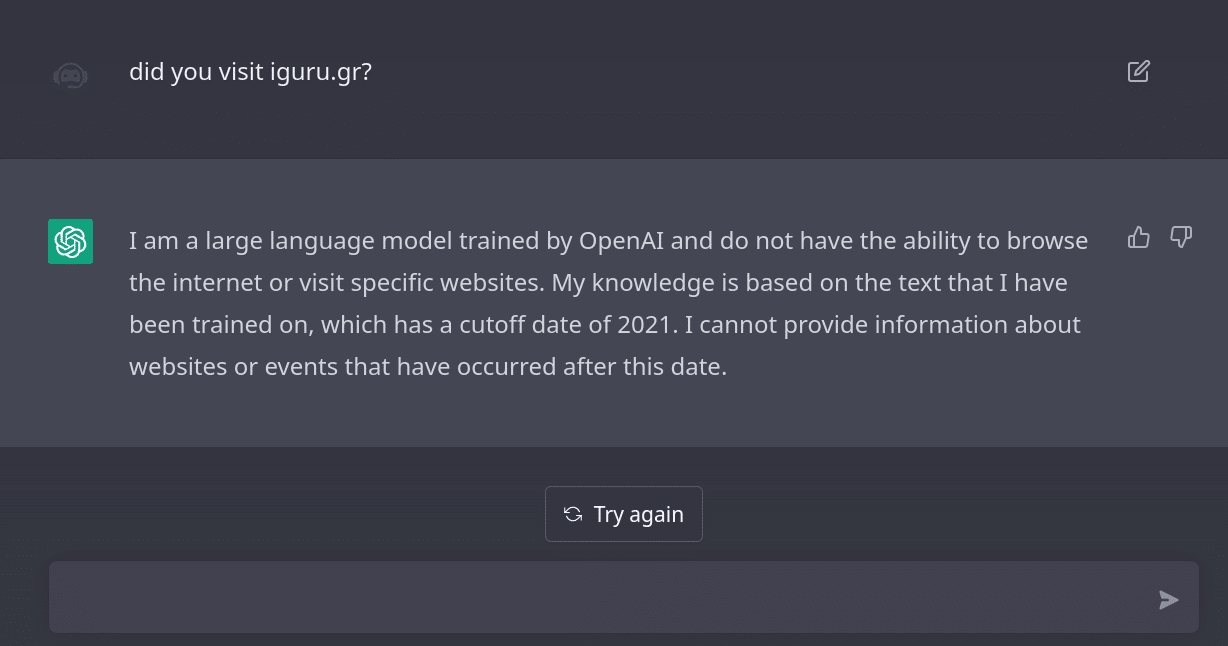Image resolution: width=1228 pixels, height=646 pixels.
Task: Click the user question "did you visit"
Action: tap(197, 72)
